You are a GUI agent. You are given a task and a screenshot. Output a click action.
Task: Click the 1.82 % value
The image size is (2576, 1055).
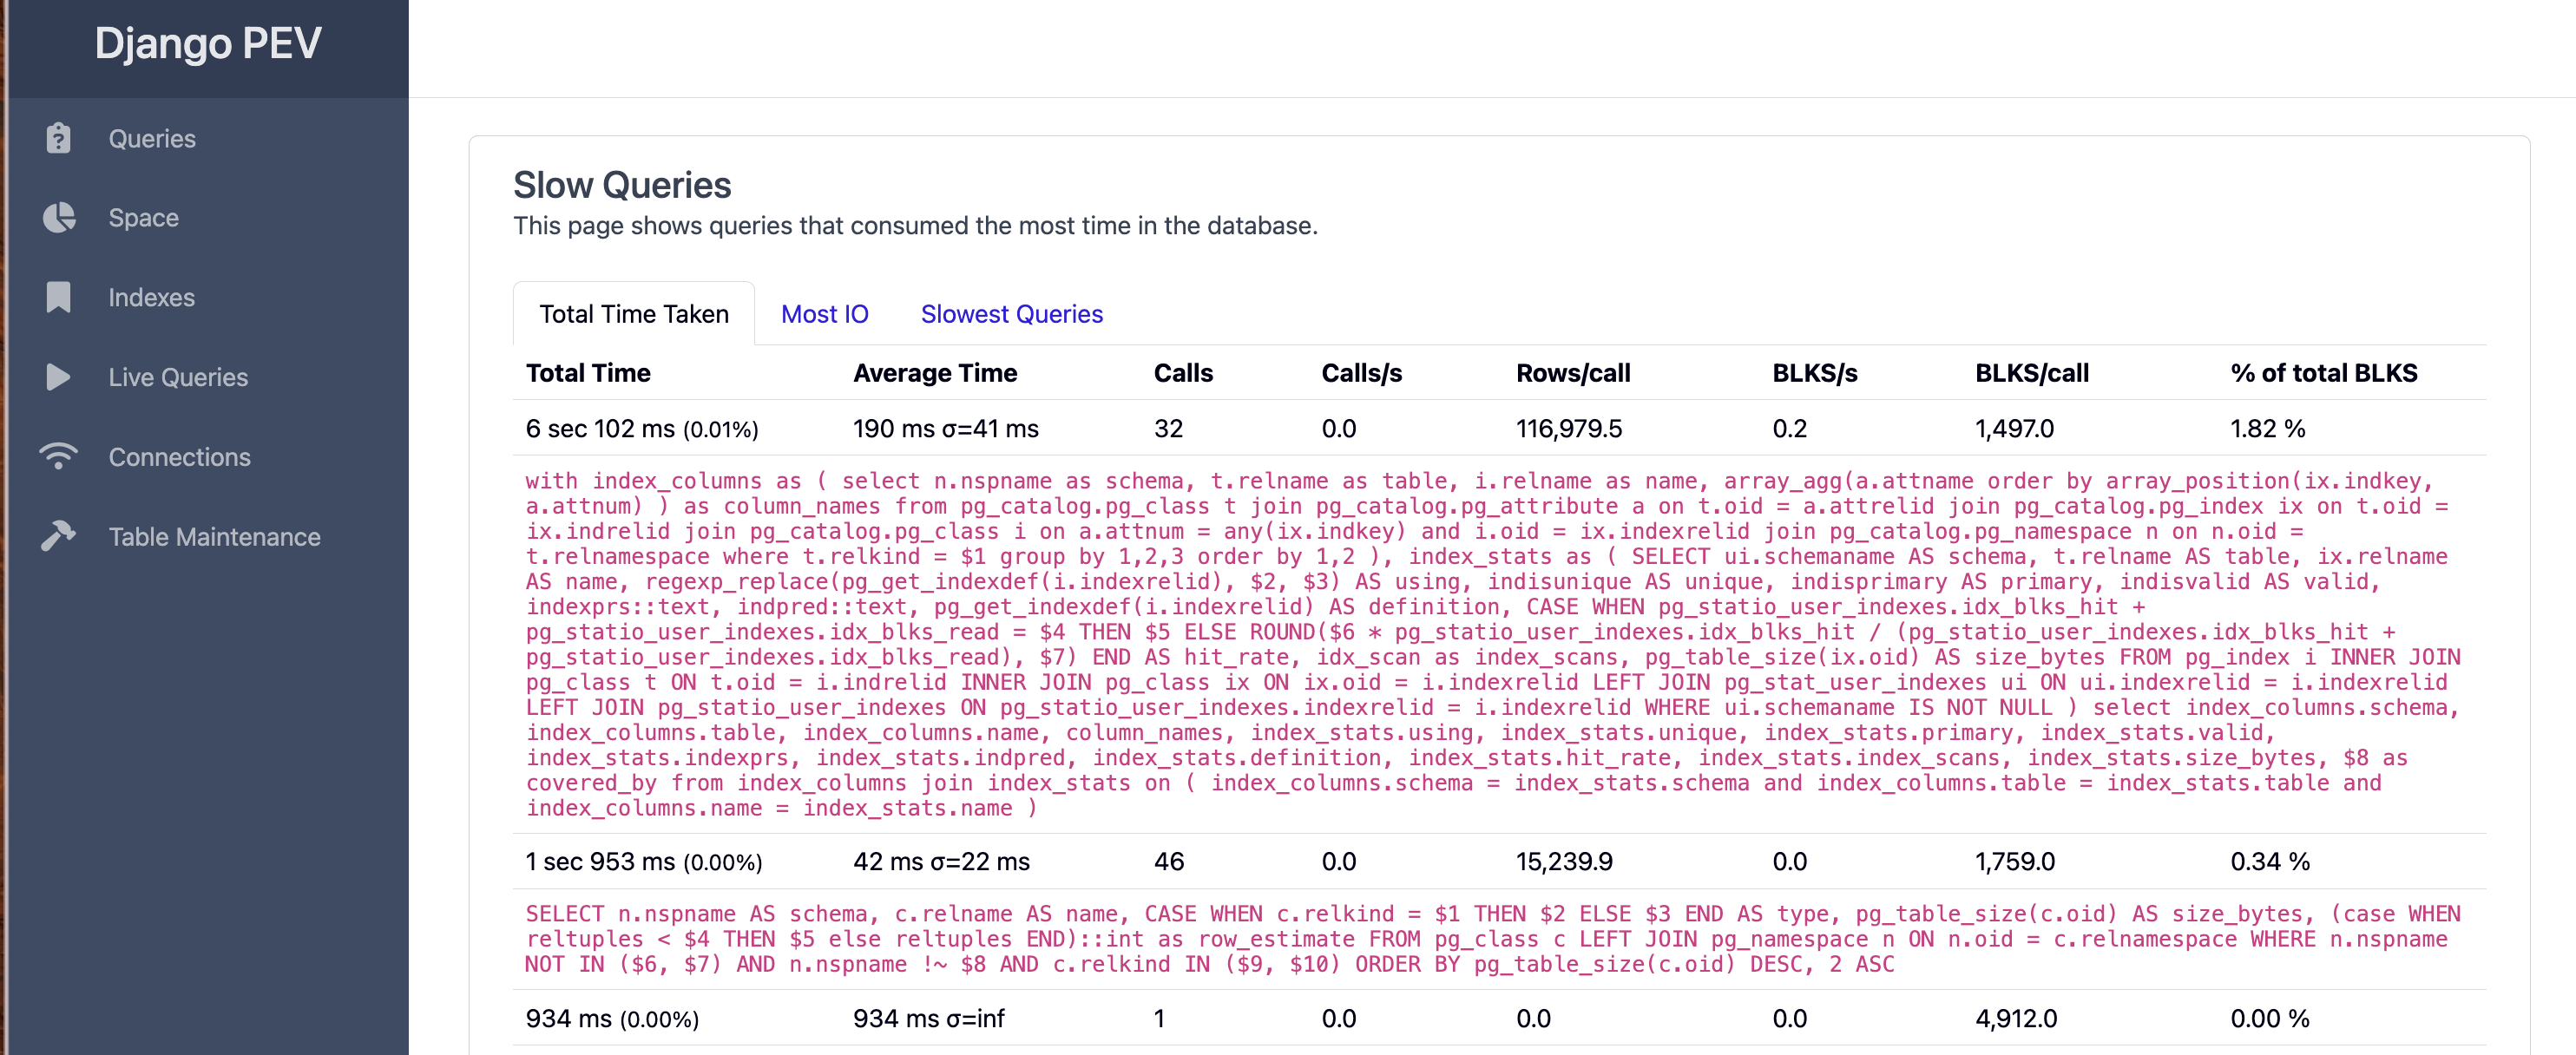pyautogui.click(x=2268, y=429)
